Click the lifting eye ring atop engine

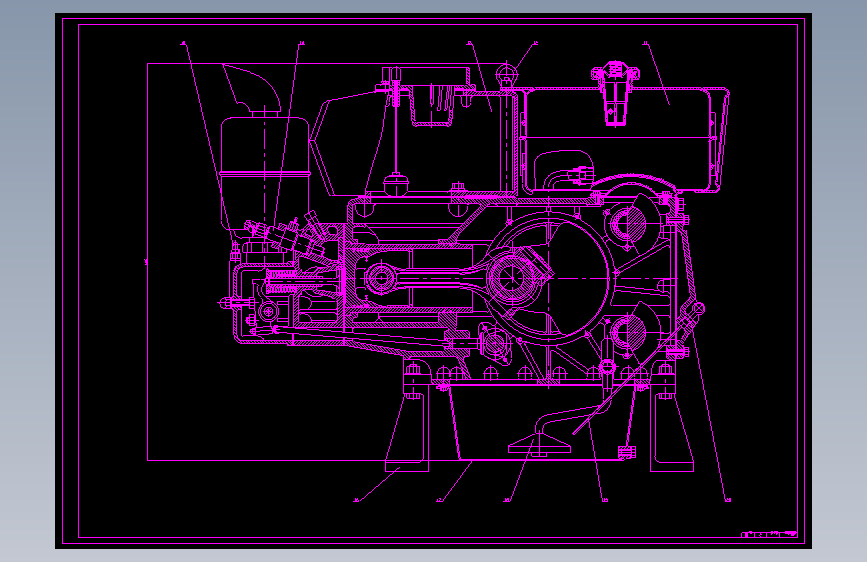505,74
